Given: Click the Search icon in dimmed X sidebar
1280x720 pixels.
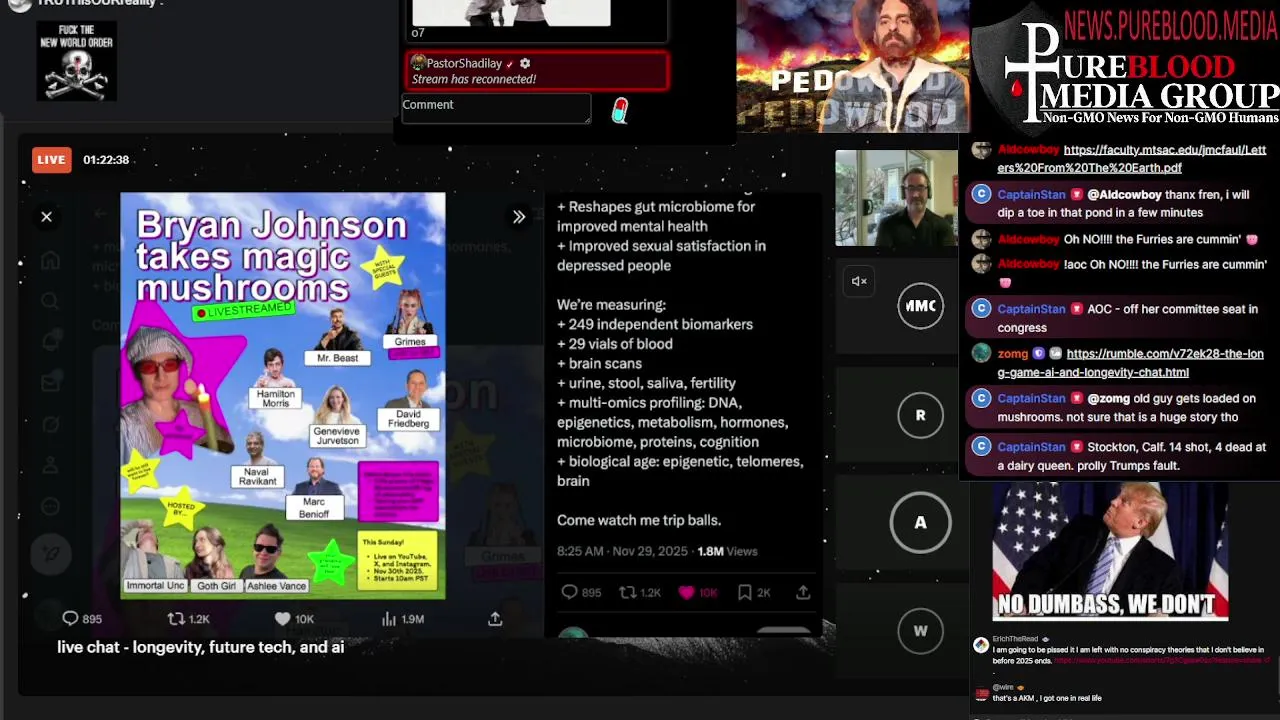Looking at the screenshot, I should click(51, 301).
